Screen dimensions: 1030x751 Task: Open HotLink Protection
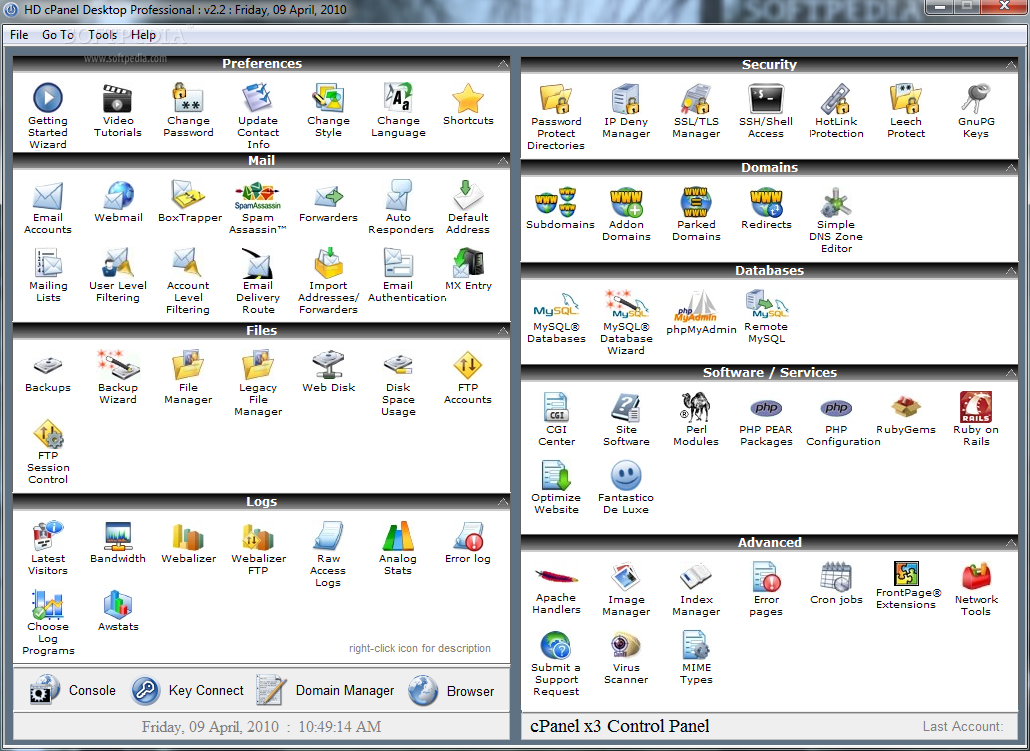point(836,99)
